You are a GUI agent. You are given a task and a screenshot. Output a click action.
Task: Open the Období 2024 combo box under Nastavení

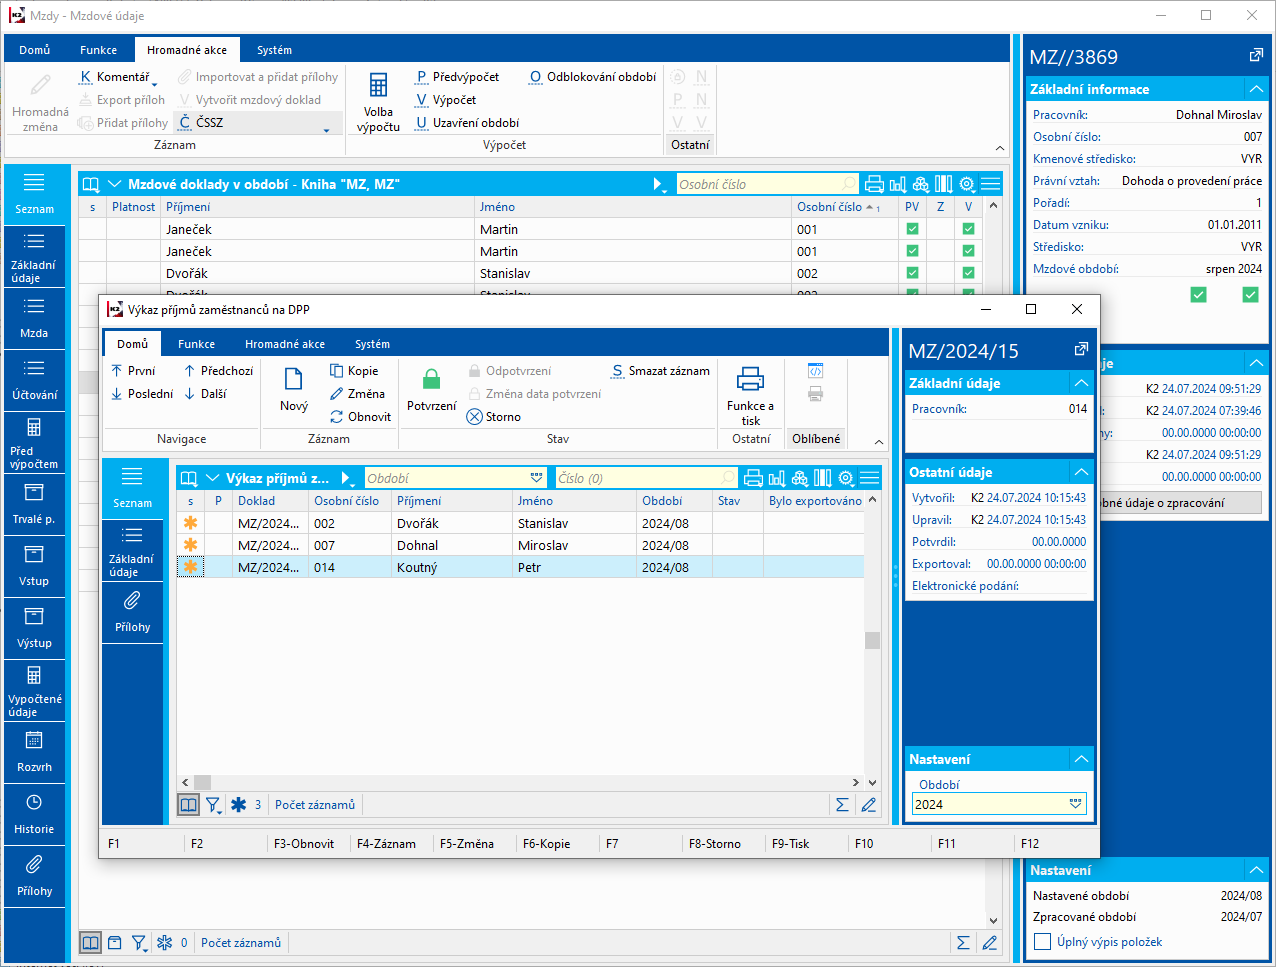coord(998,804)
